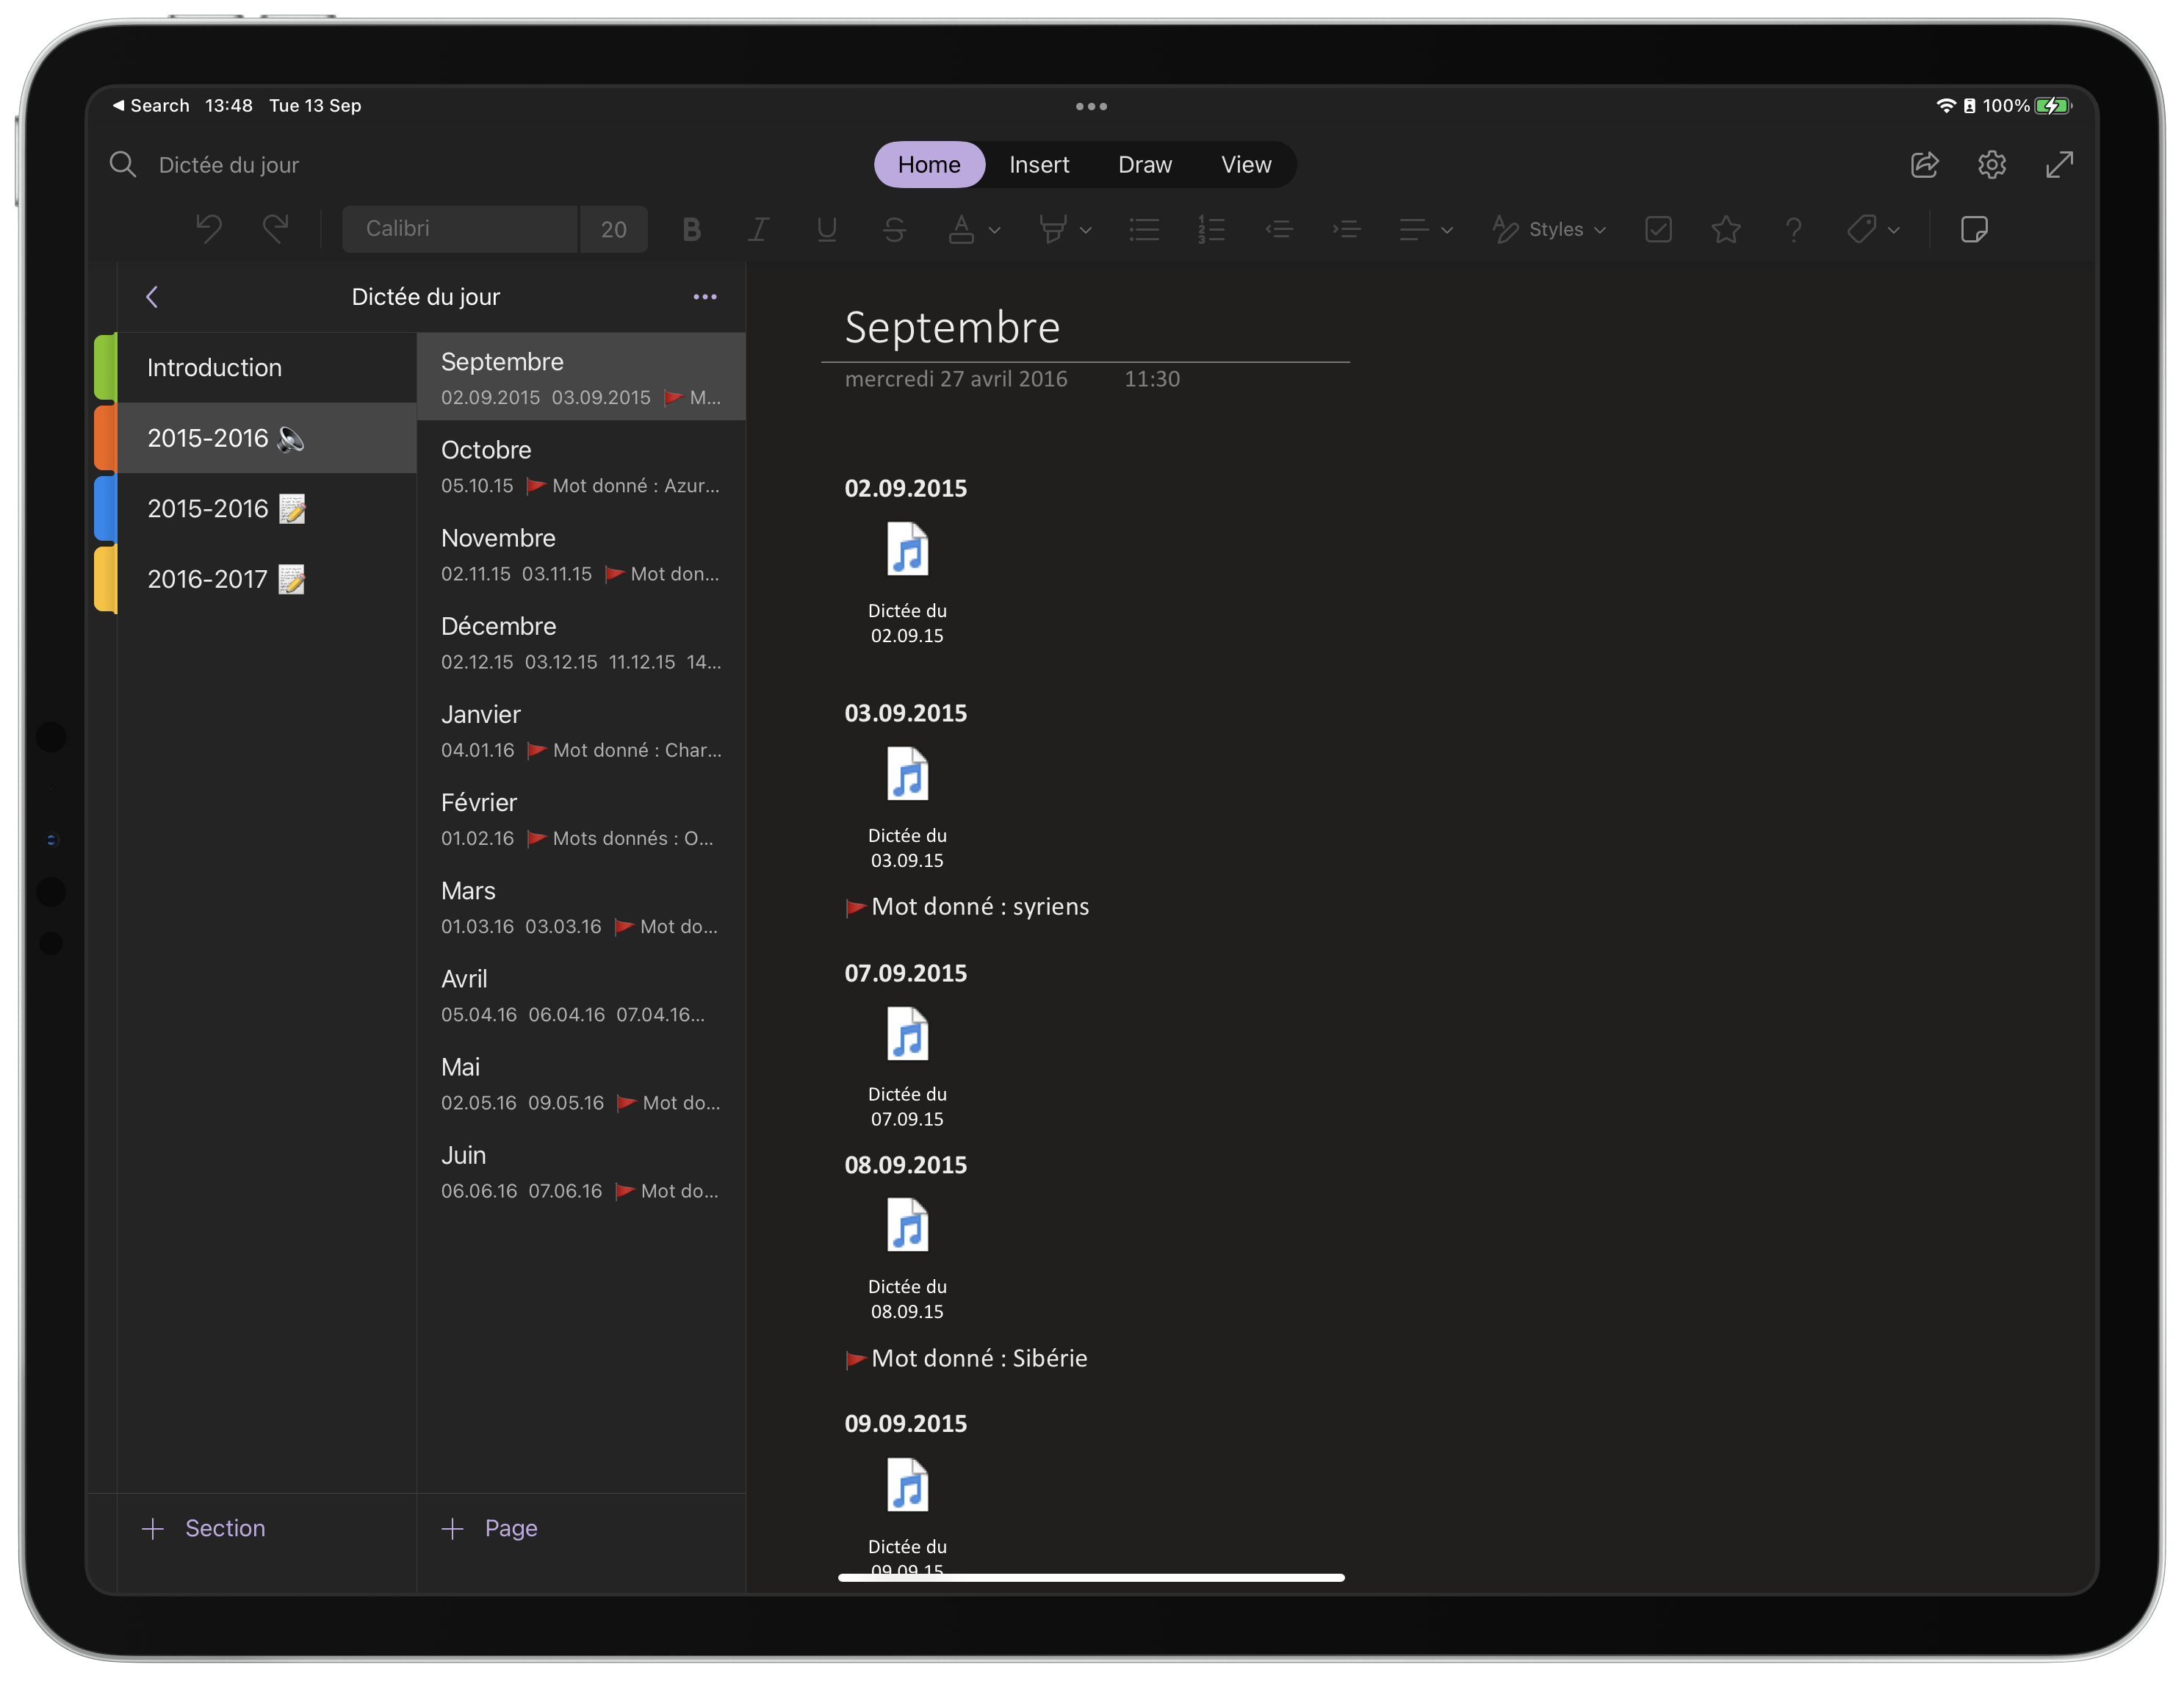Switch to the Insert tab
The height and width of the screenshot is (1681, 2184).
click(x=1039, y=164)
